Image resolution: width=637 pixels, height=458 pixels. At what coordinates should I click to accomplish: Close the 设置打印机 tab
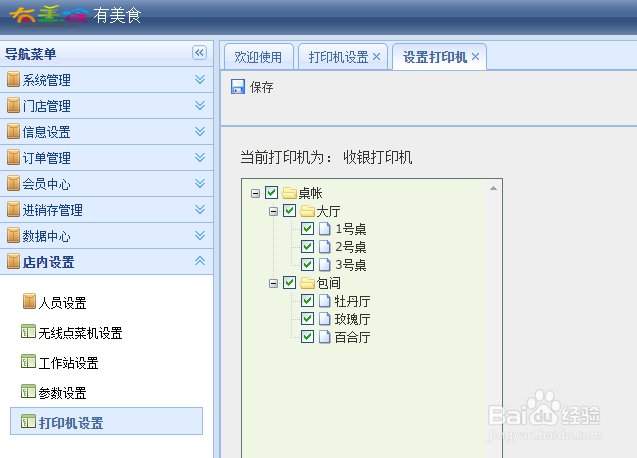point(475,56)
